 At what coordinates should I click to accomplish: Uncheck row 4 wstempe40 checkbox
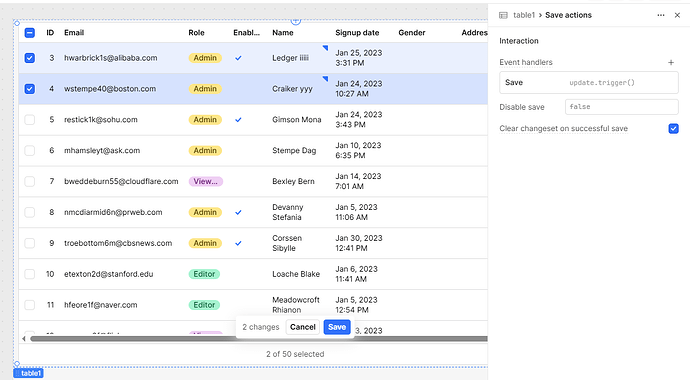point(29,89)
